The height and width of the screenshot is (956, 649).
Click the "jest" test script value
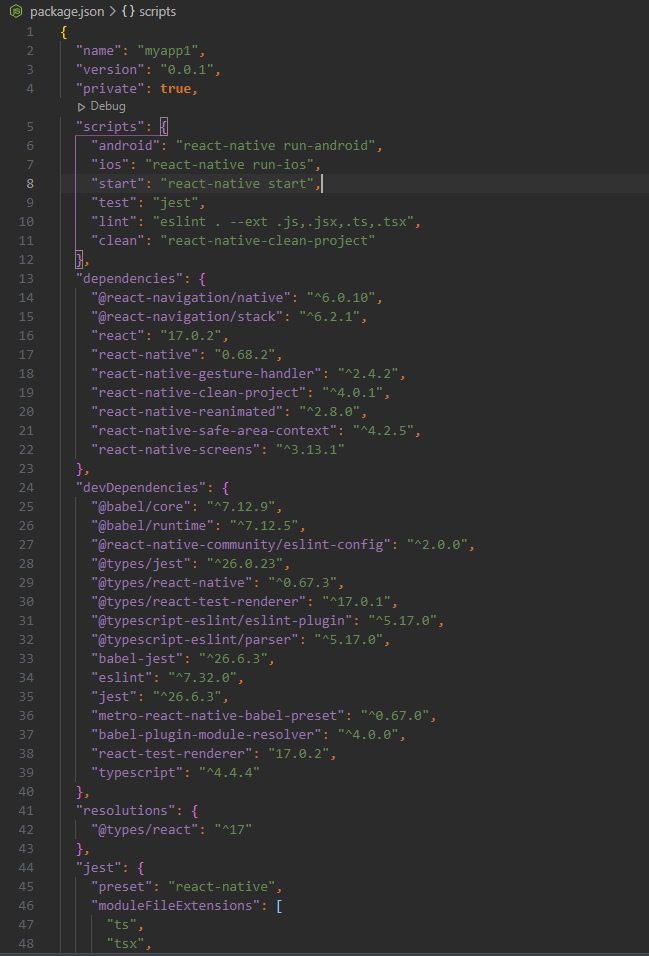[x=176, y=202]
